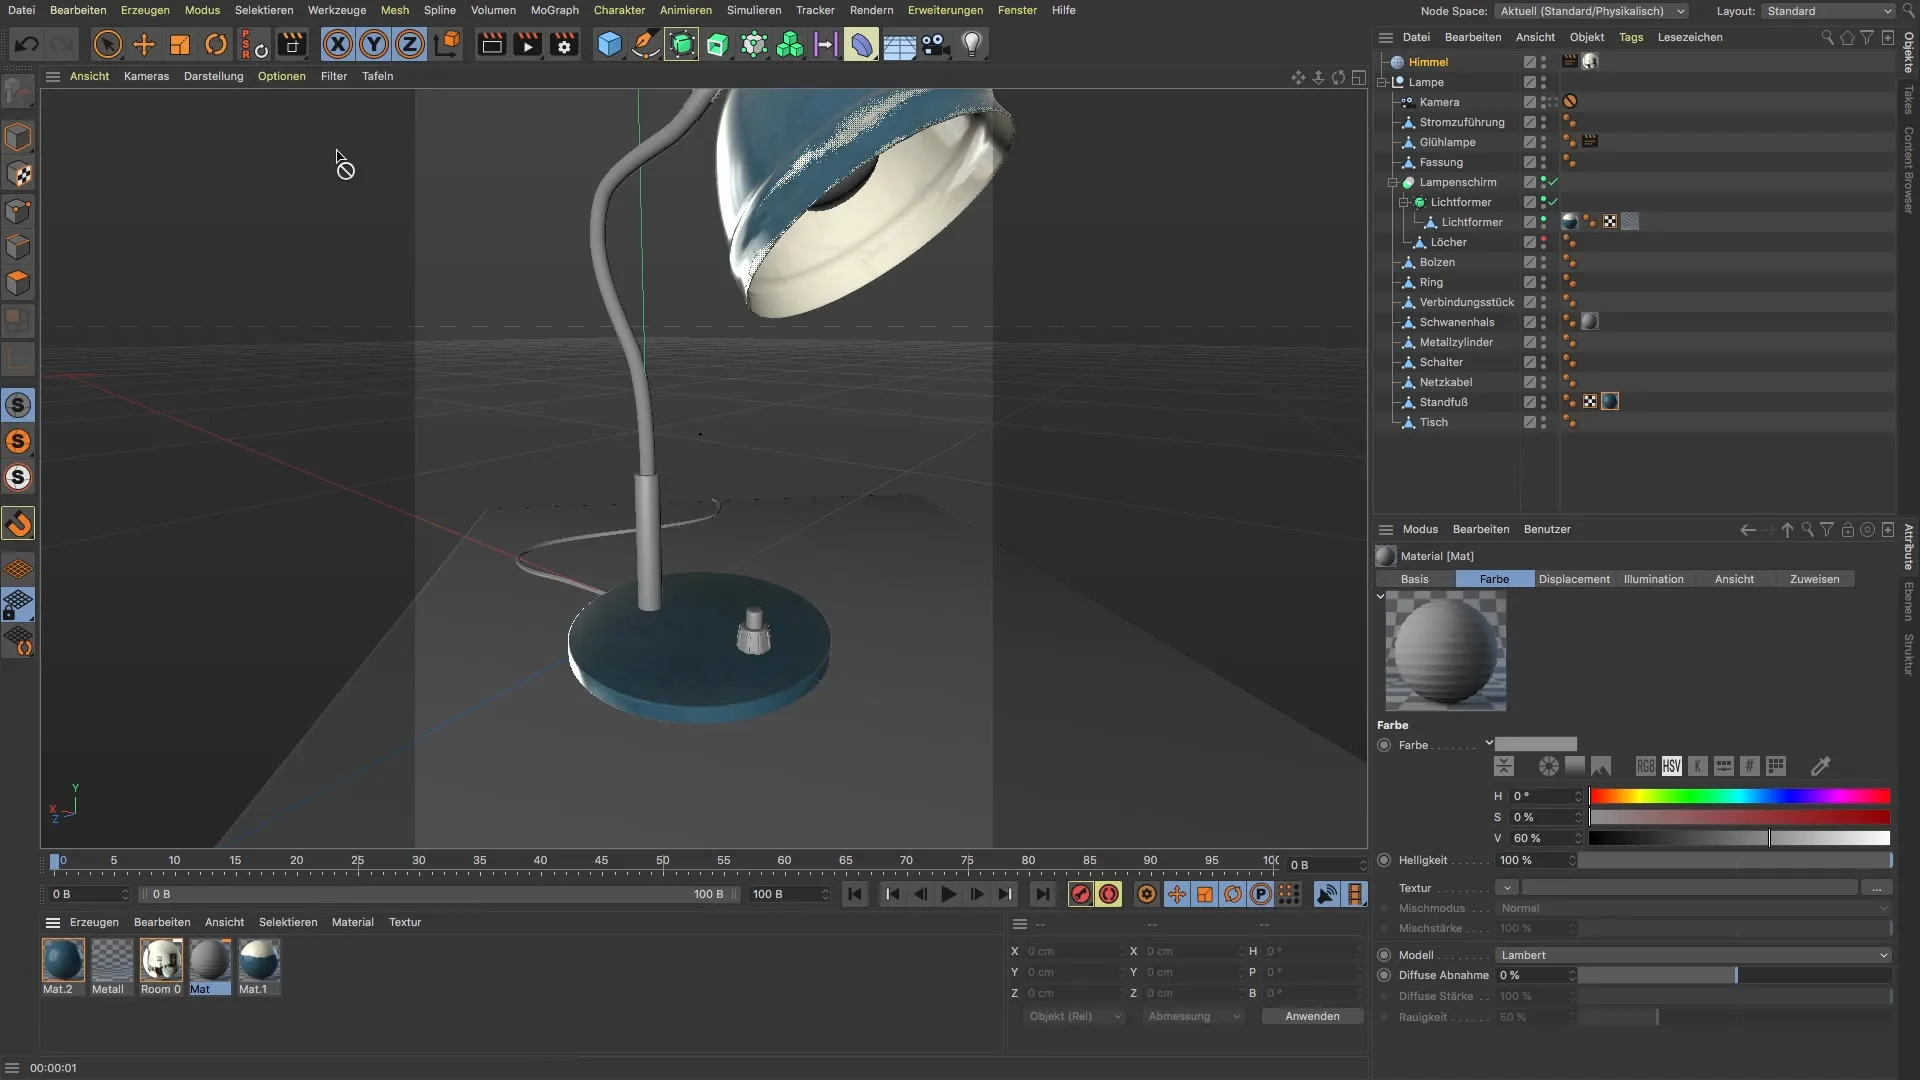Open Attribute Manager Benutzer menu
Image resolution: width=1920 pixels, height=1080 pixels.
1547,529
